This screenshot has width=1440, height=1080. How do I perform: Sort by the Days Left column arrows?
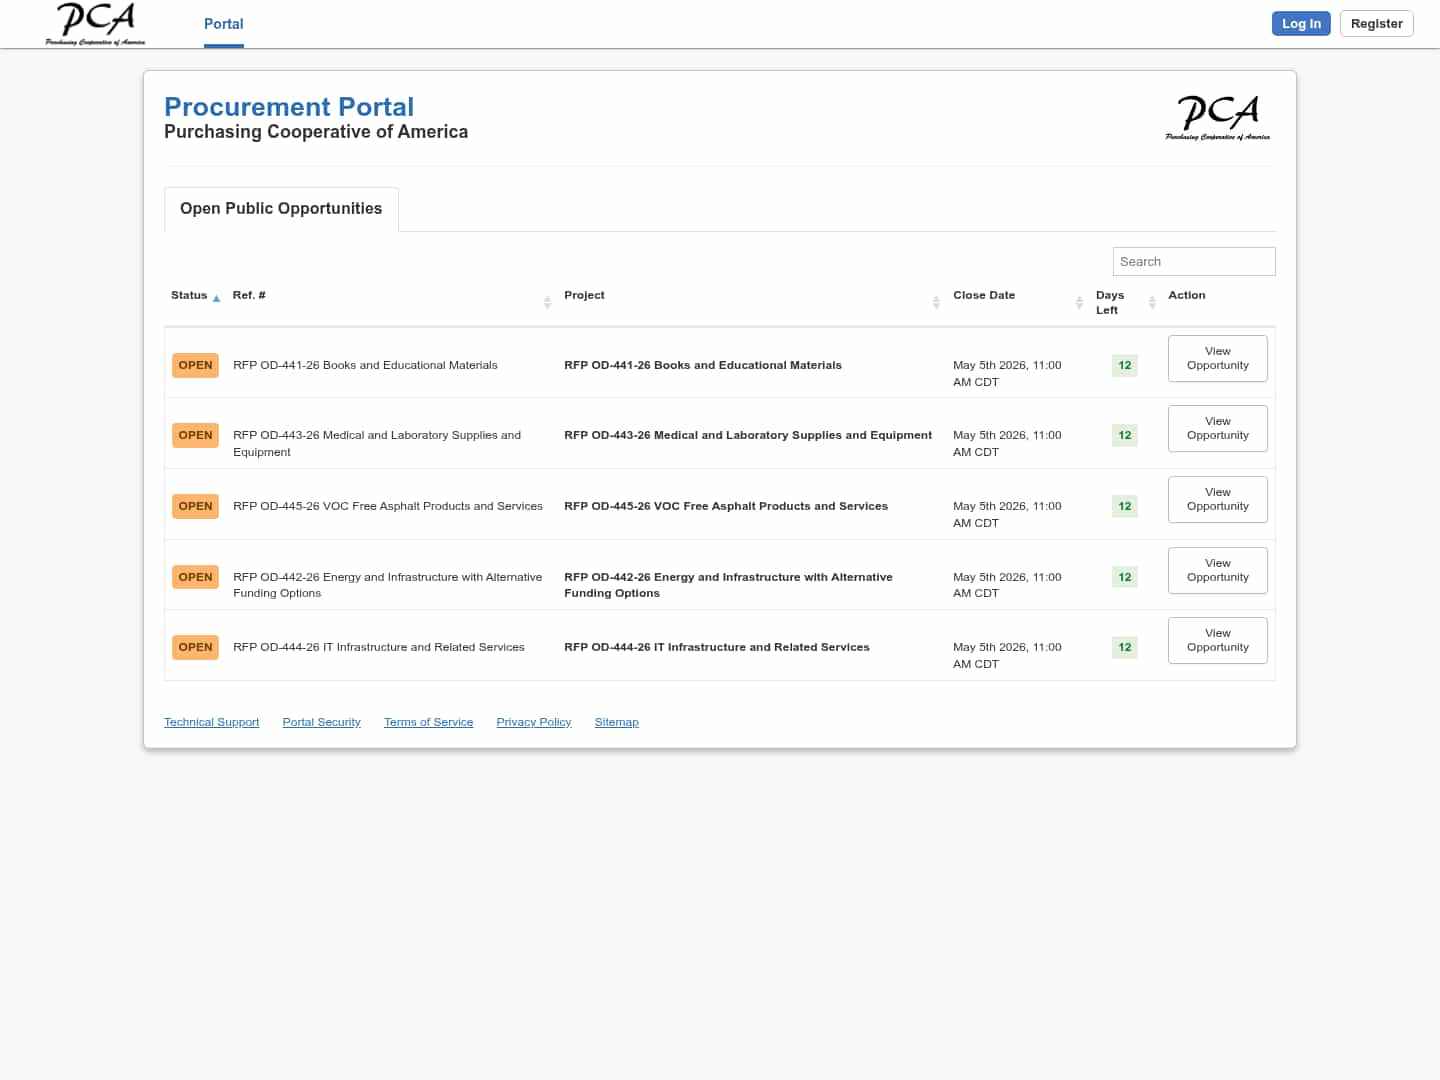(x=1152, y=302)
